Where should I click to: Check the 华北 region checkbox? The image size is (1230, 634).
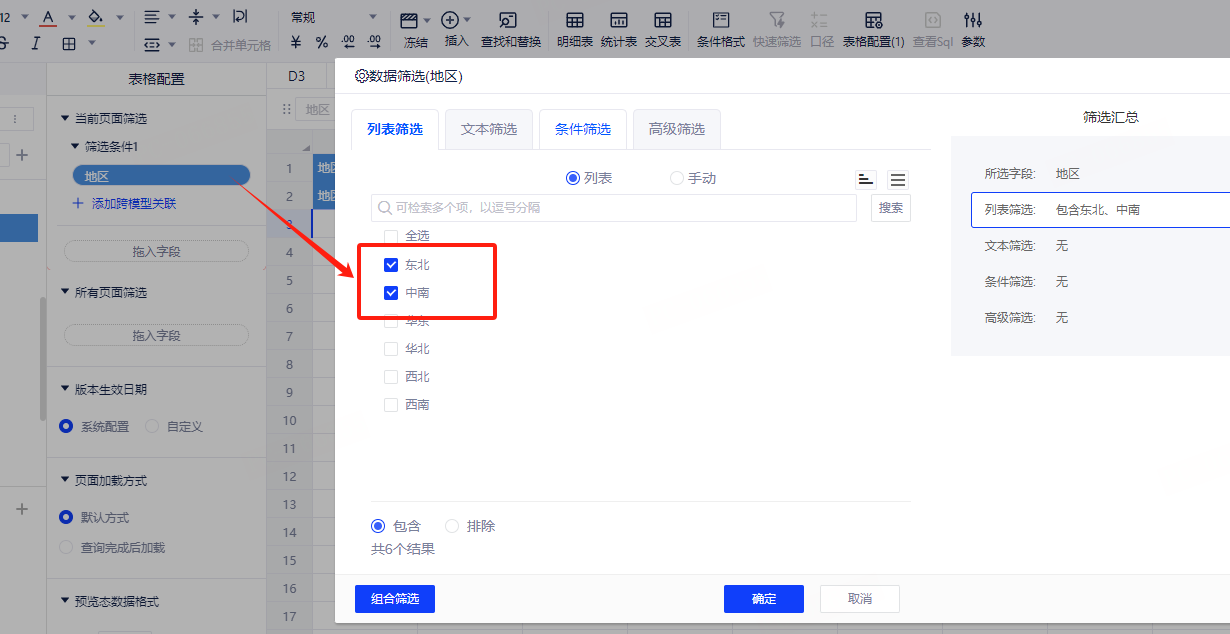(391, 349)
